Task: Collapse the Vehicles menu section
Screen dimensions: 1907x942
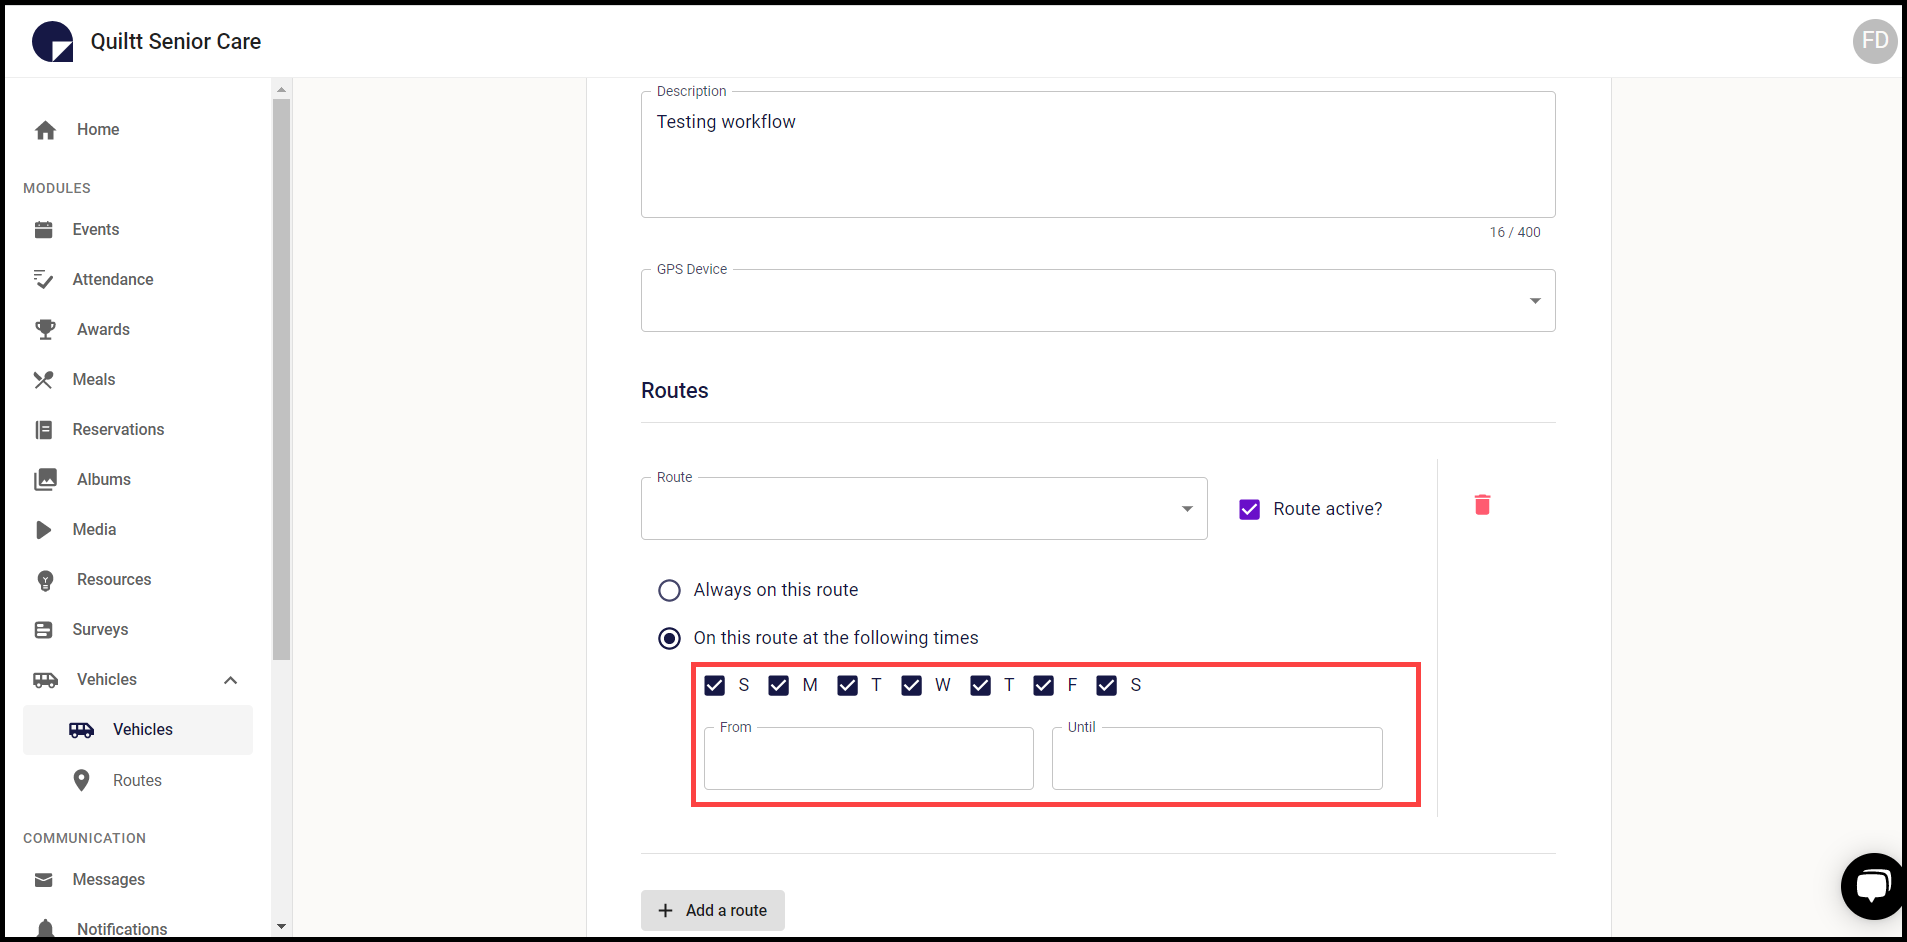Action: click(231, 680)
